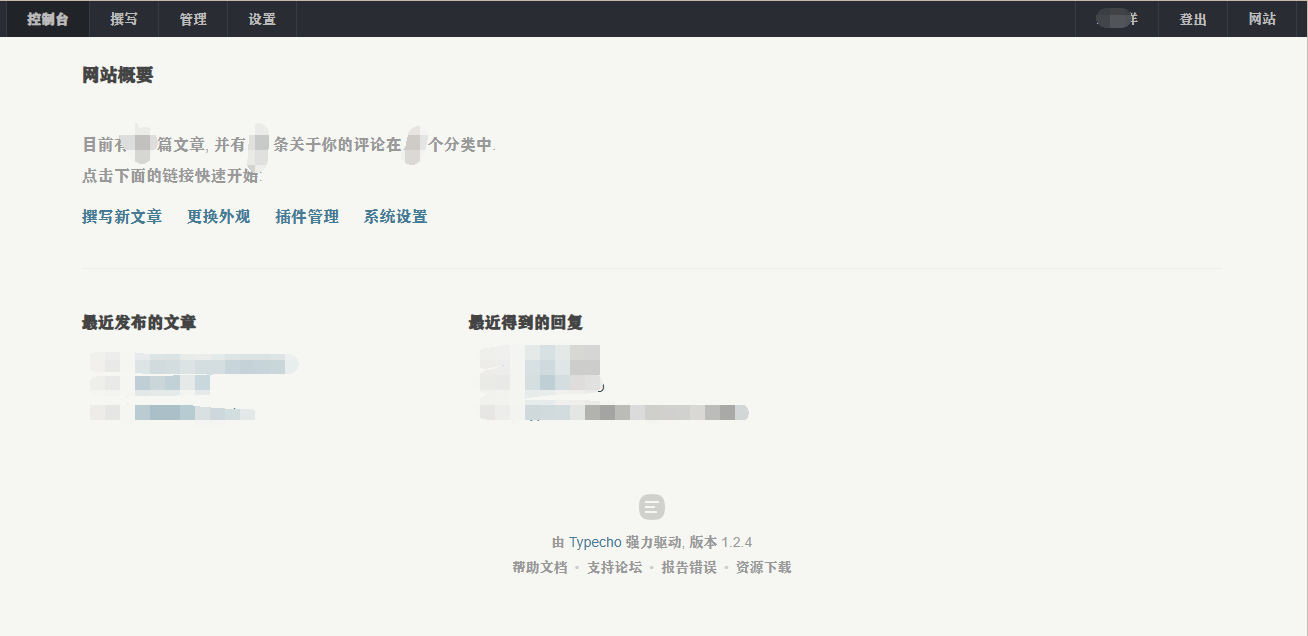Open the 资源下载 footer link

[763, 567]
